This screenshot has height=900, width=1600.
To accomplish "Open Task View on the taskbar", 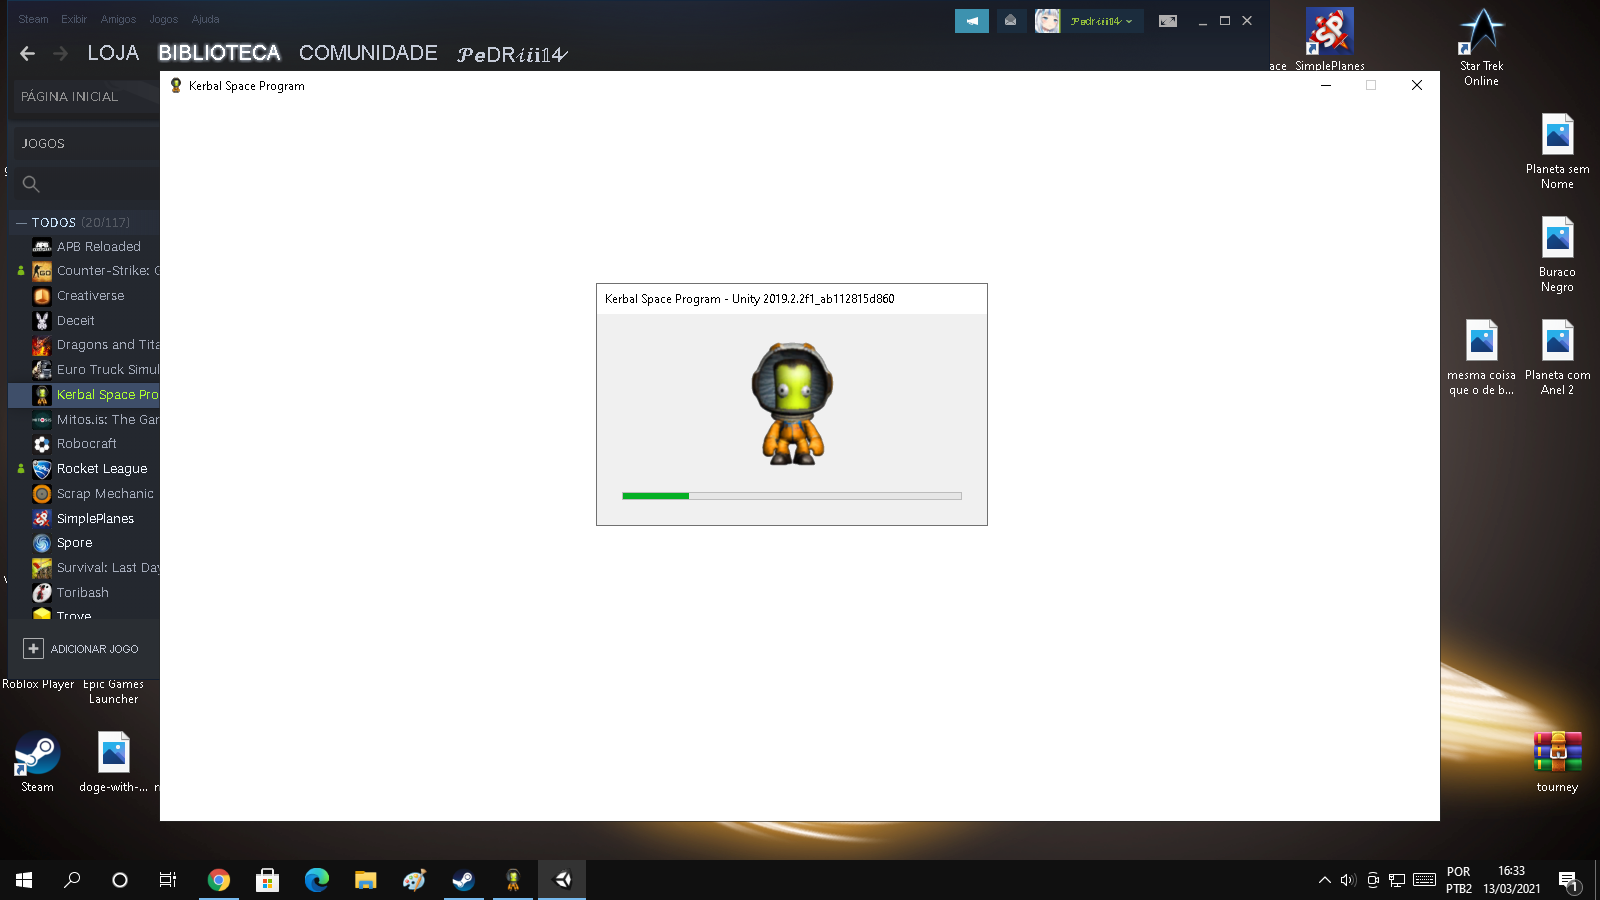I will [x=168, y=880].
